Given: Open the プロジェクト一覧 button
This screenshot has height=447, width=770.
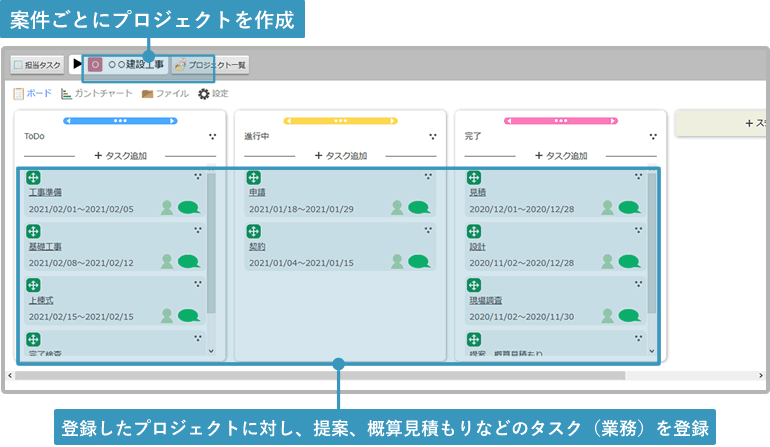Looking at the screenshot, I should (x=210, y=65).
